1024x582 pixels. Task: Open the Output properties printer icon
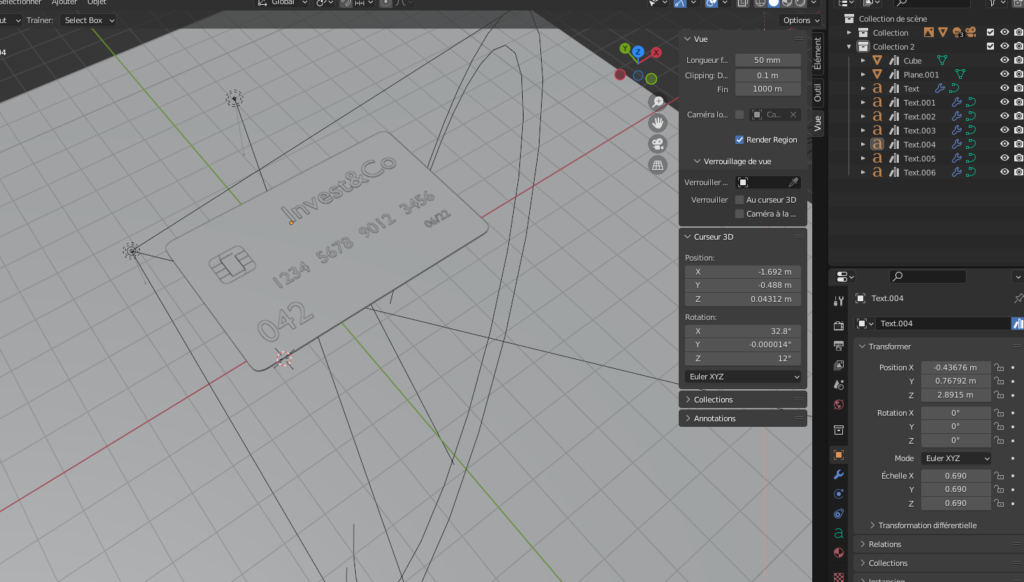(839, 345)
